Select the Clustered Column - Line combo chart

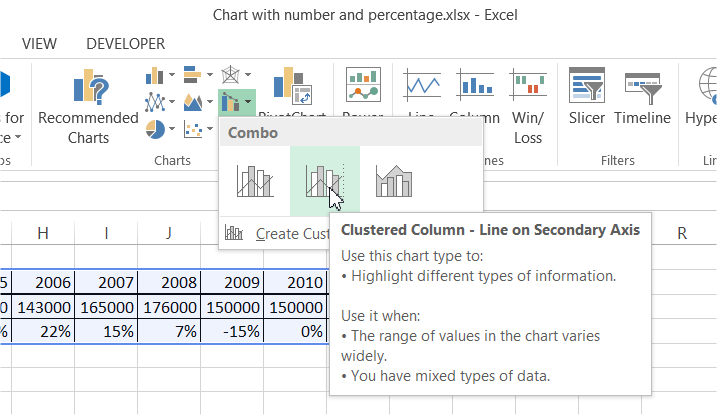(x=255, y=181)
